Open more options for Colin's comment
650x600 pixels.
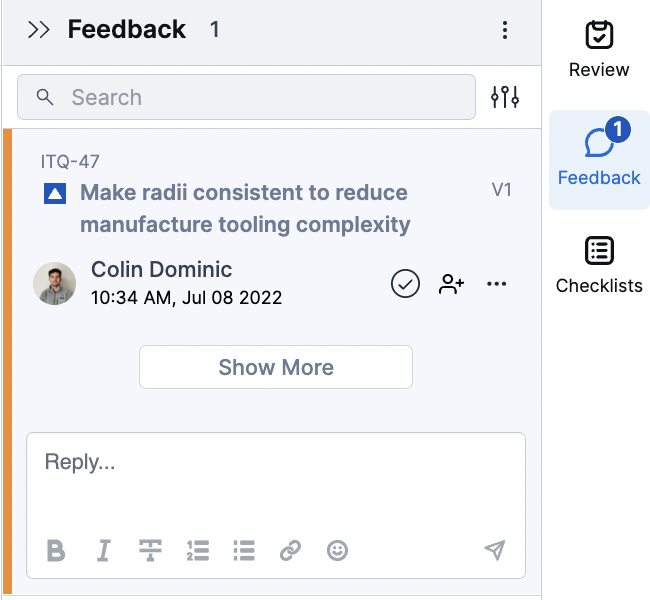click(x=497, y=284)
